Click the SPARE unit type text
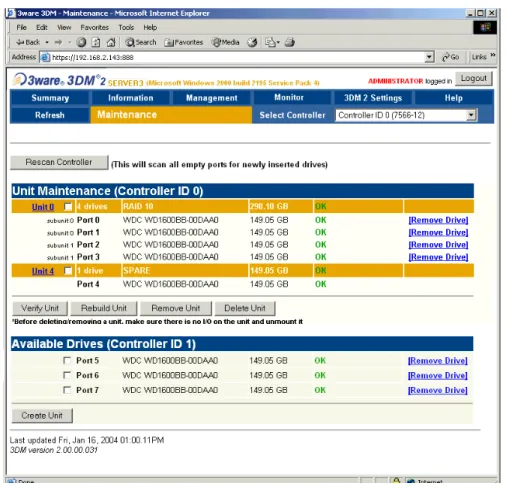Image resolution: width=506 pixels, height=489 pixels. (136, 271)
